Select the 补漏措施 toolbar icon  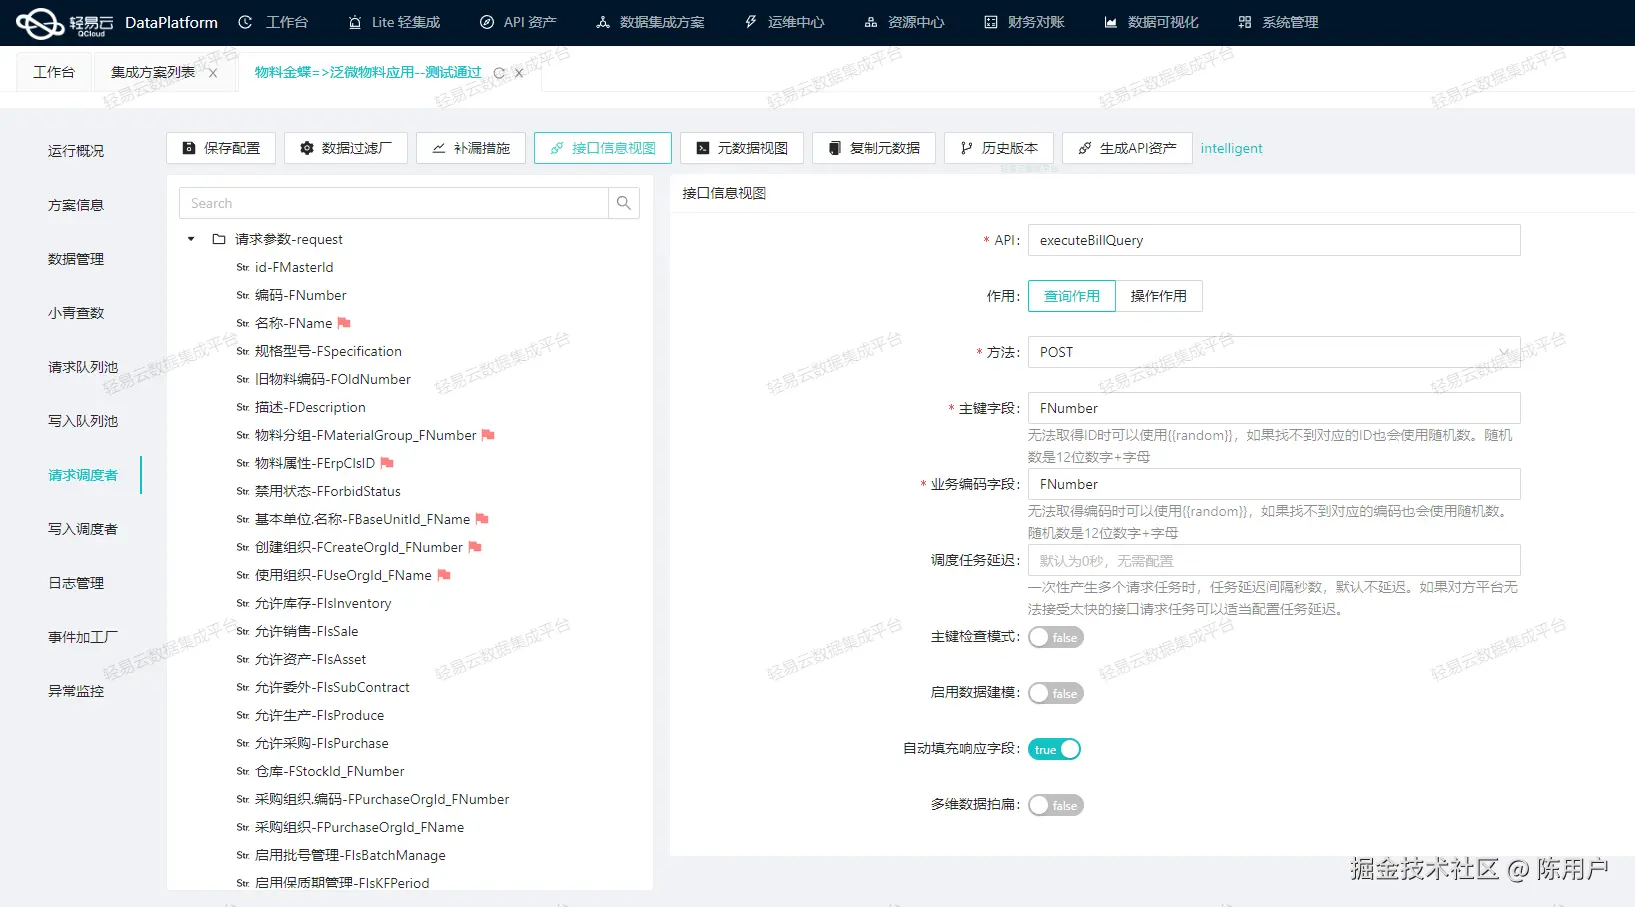pos(470,148)
